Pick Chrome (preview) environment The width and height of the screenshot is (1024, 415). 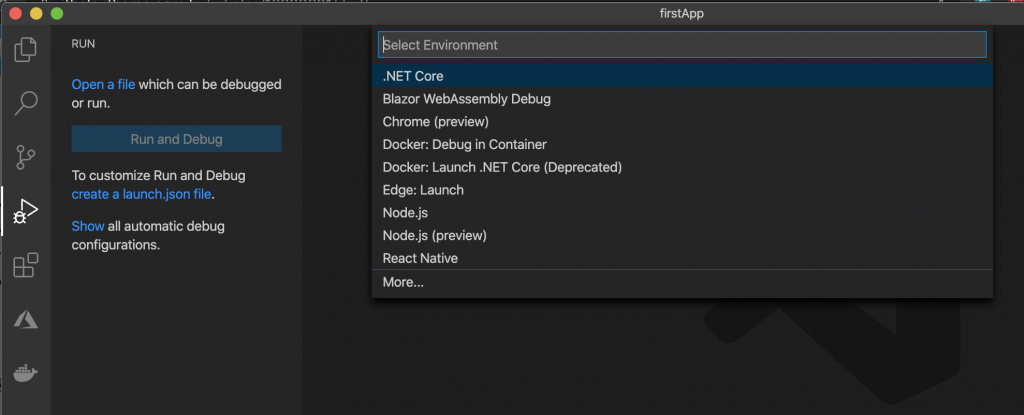point(435,122)
